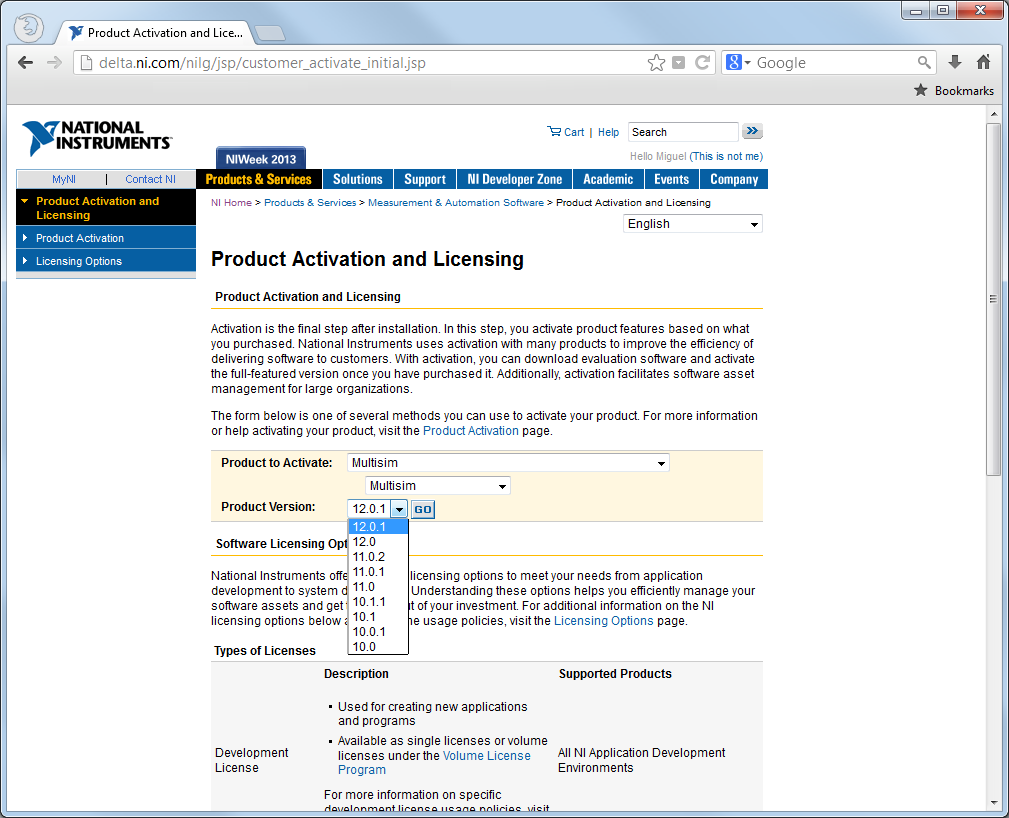This screenshot has height=818, width=1009.
Task: Click the NI site search input field
Action: click(x=682, y=132)
